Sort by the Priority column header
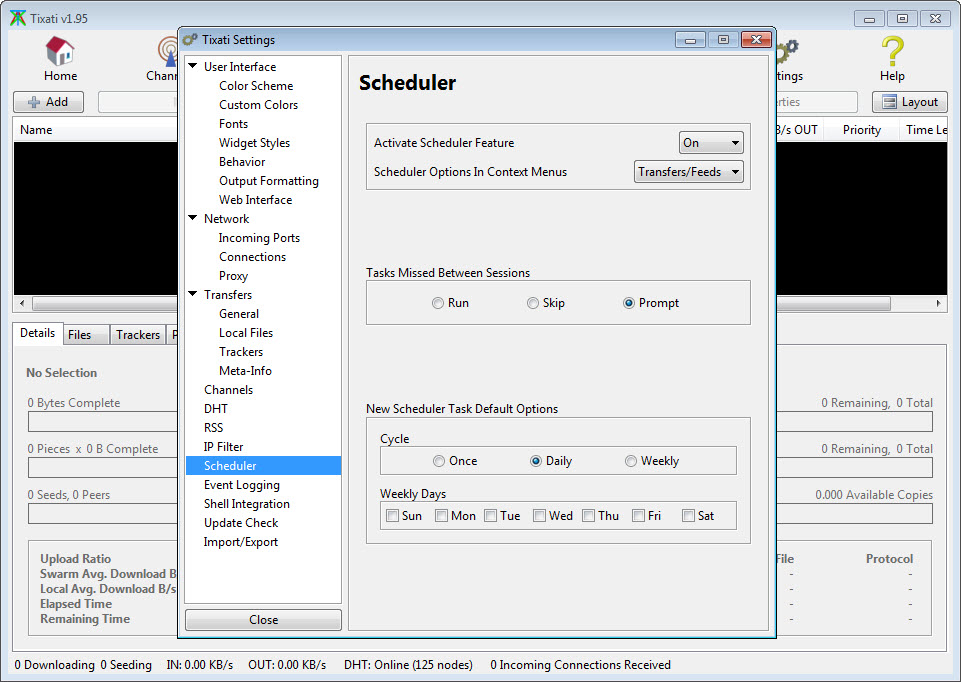 pyautogui.click(x=862, y=130)
